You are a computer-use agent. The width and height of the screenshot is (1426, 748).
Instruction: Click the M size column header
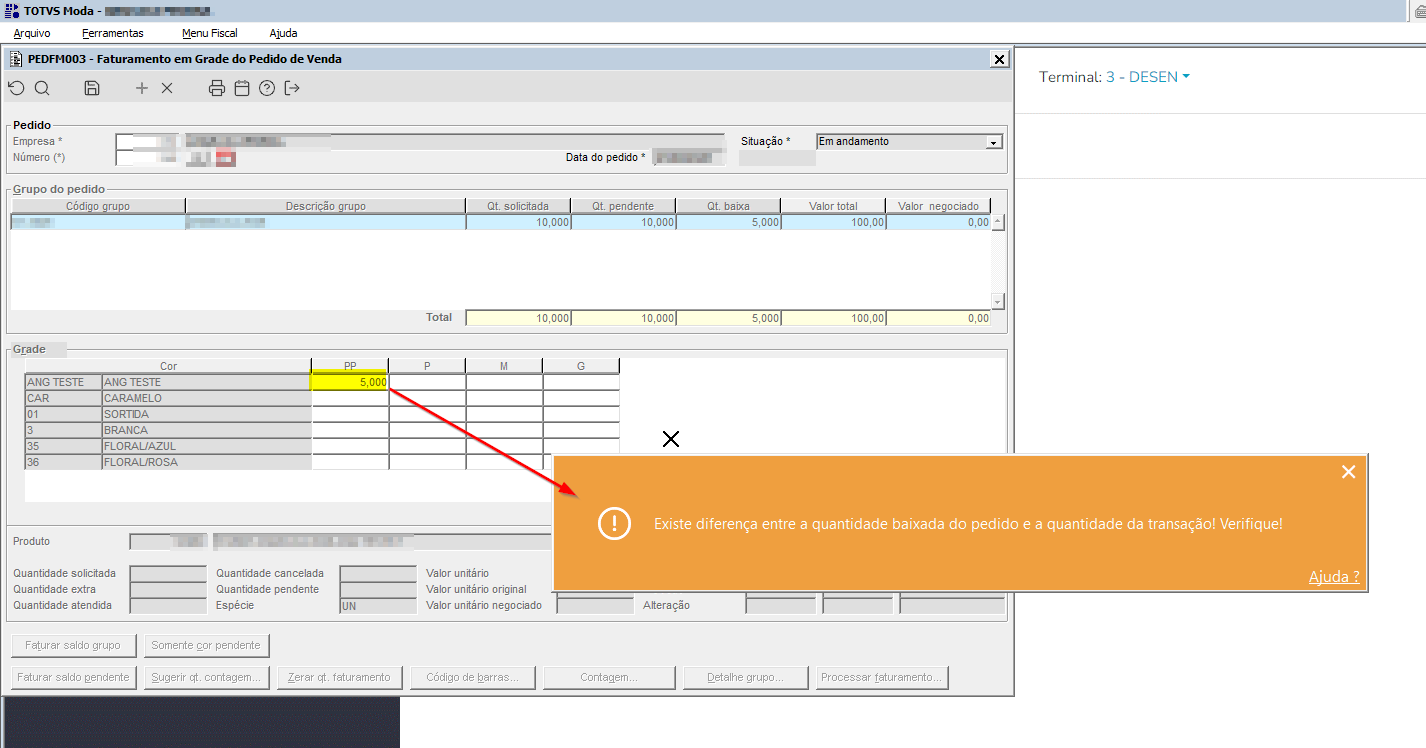click(504, 366)
